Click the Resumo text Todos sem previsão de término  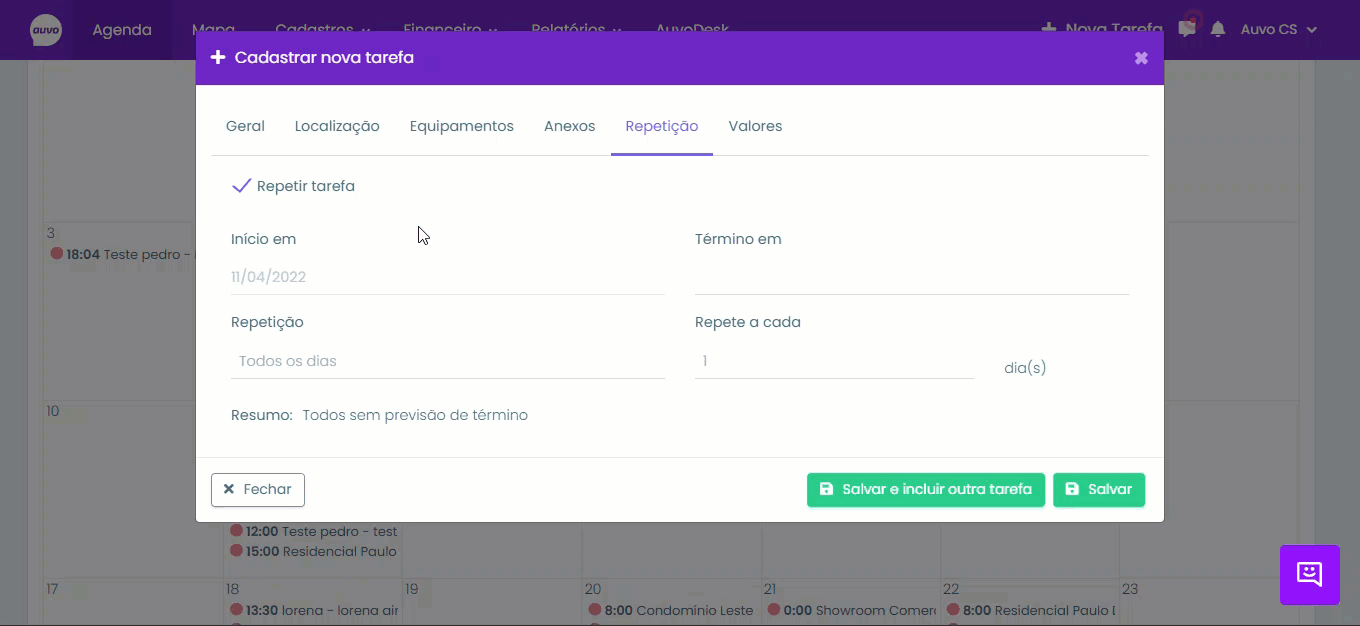point(415,415)
